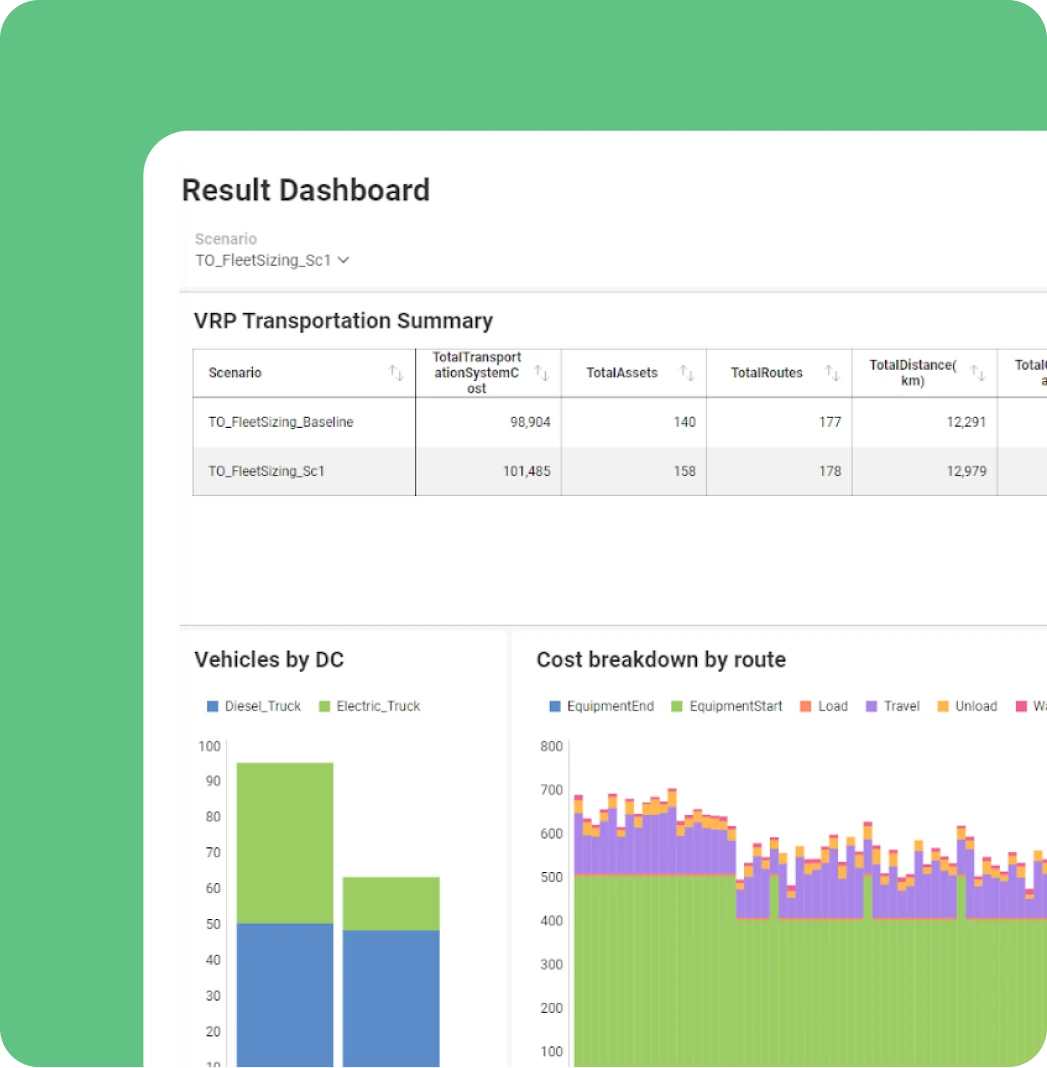The width and height of the screenshot is (1047, 1068).
Task: Toggle Unload legend series
Action: click(x=967, y=706)
